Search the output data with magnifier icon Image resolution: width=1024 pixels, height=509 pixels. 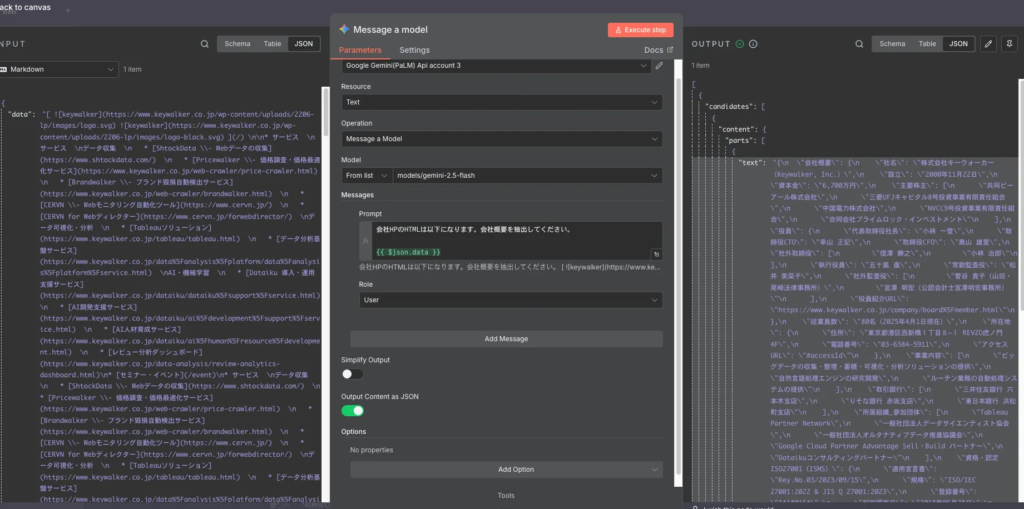[x=859, y=44]
